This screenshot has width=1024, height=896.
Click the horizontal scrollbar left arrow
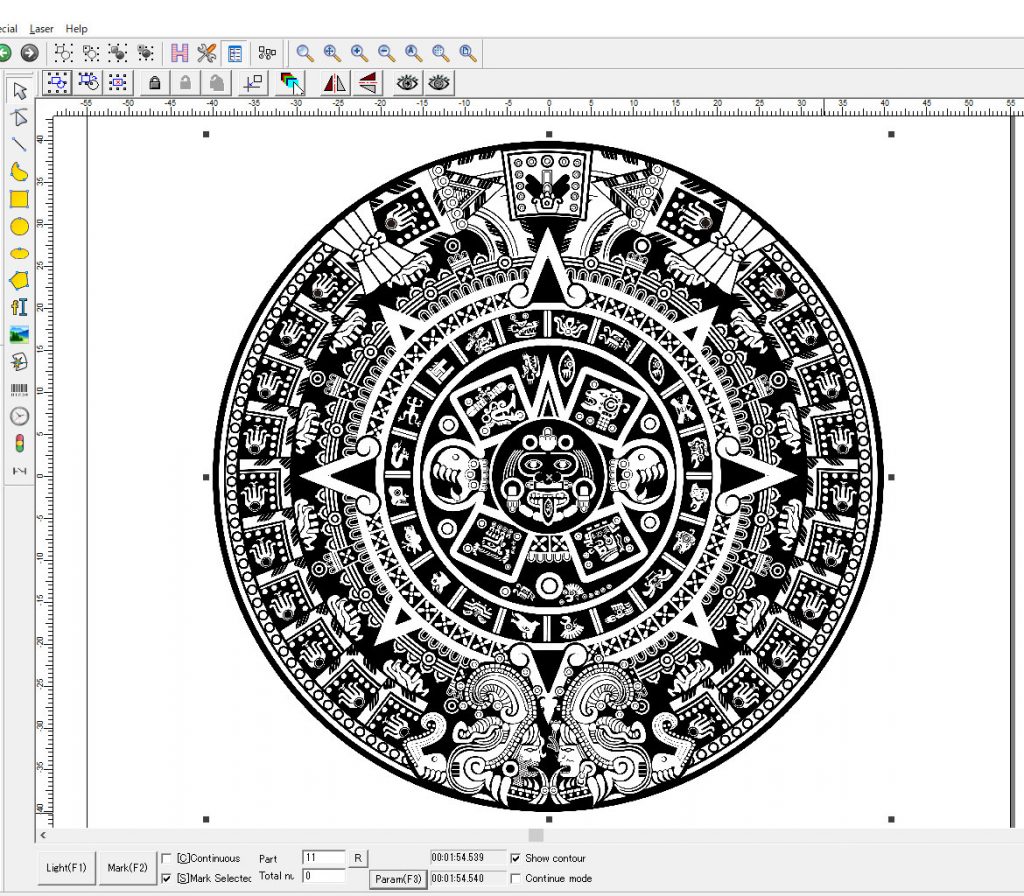point(43,835)
